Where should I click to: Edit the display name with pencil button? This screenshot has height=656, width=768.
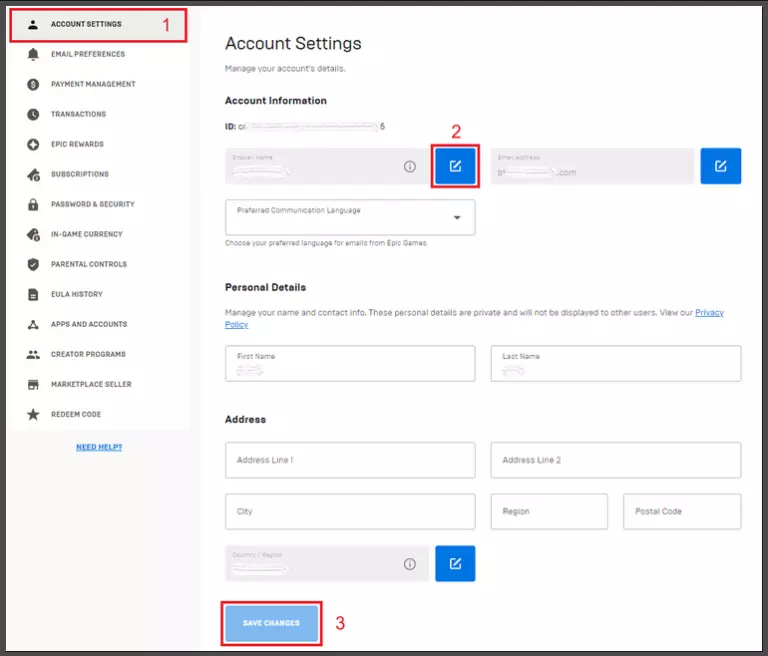(455, 166)
